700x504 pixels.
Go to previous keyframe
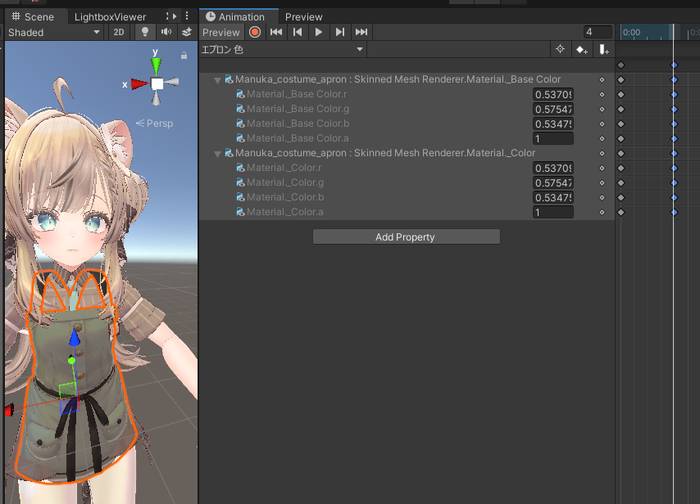tap(297, 32)
